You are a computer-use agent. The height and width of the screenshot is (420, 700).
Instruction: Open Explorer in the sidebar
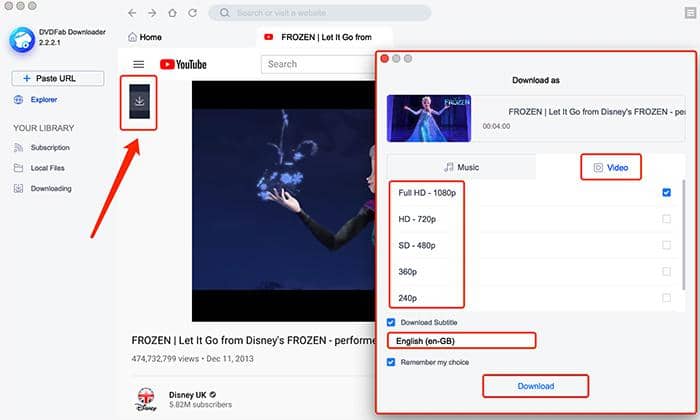point(44,100)
